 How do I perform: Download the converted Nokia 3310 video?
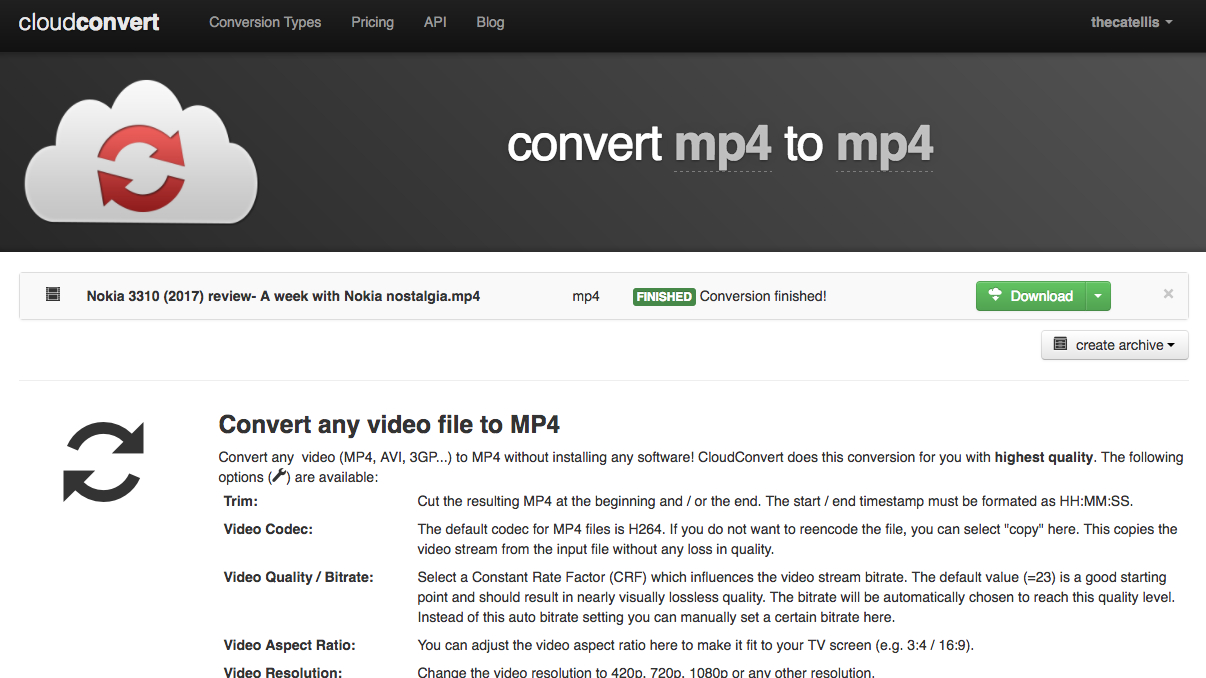1030,296
